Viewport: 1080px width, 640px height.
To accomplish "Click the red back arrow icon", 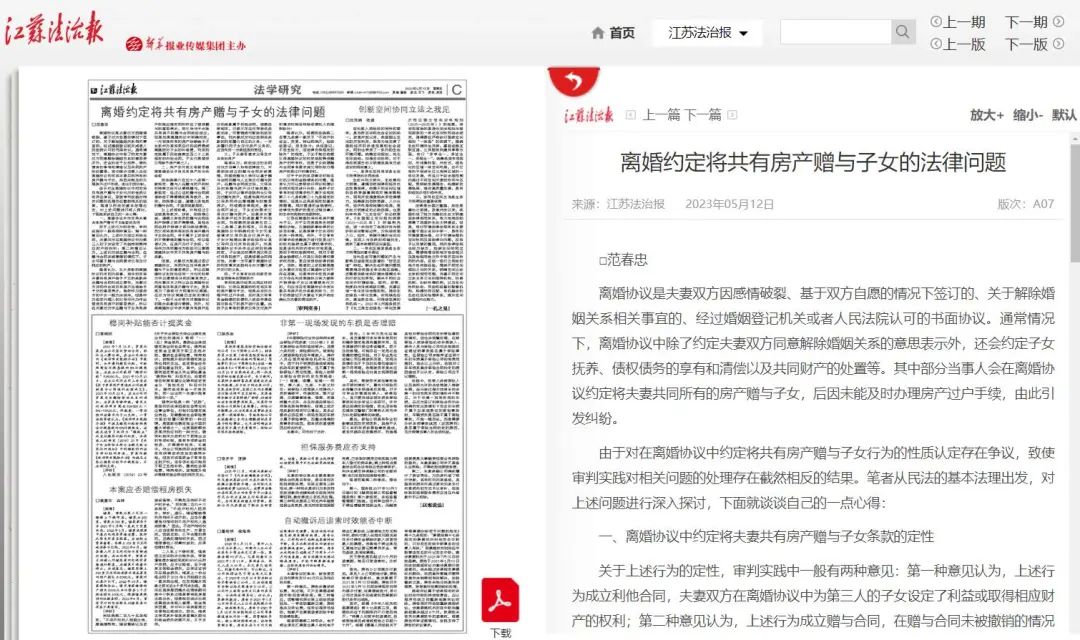I will pyautogui.click(x=573, y=82).
